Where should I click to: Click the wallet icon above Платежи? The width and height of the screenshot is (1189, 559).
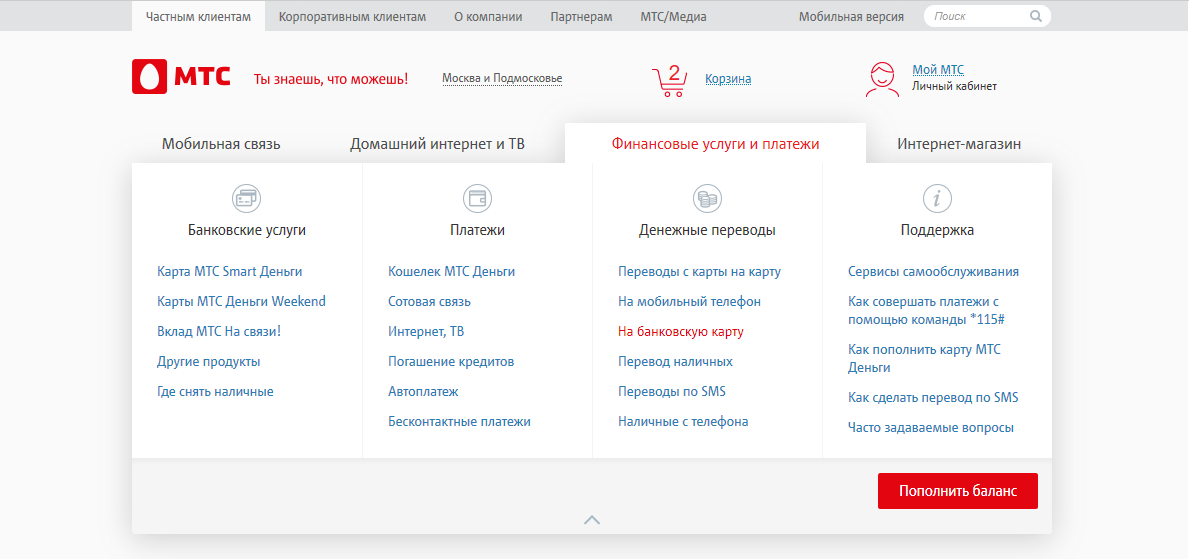coord(477,199)
